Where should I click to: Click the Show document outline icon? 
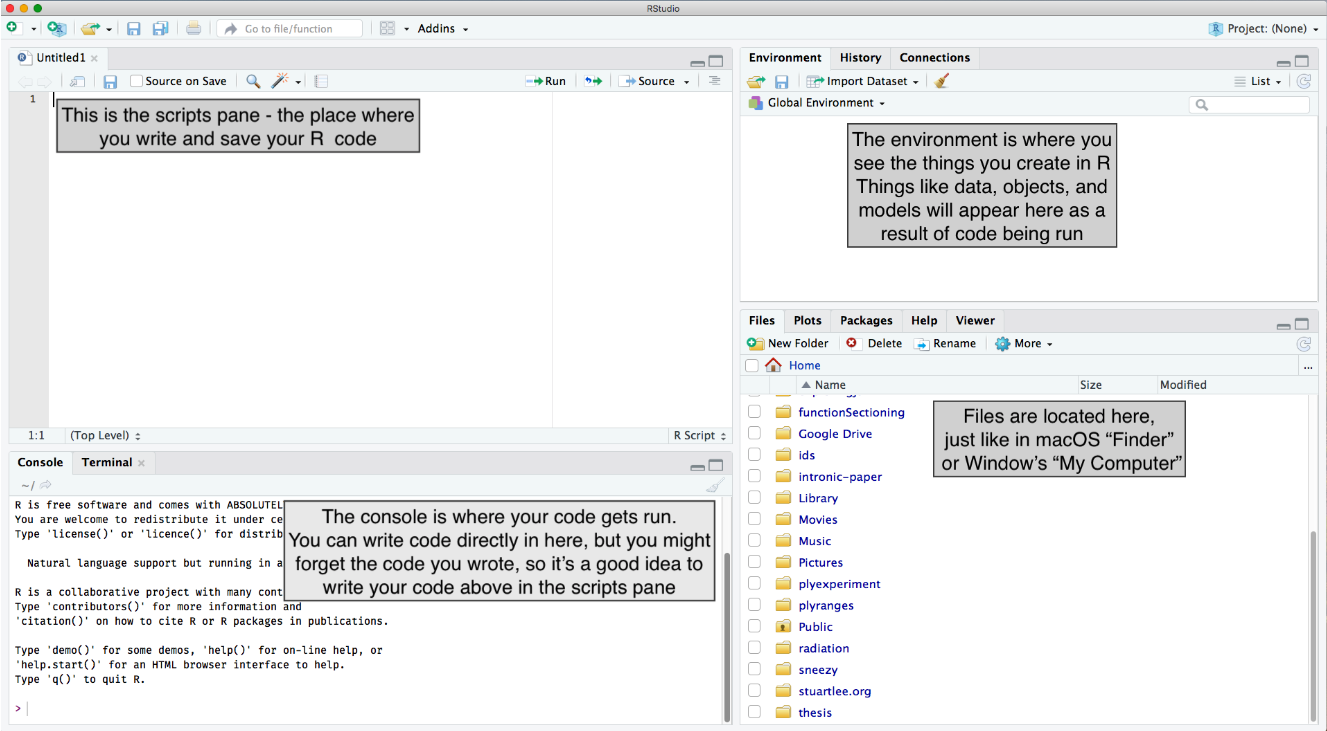click(x=714, y=81)
